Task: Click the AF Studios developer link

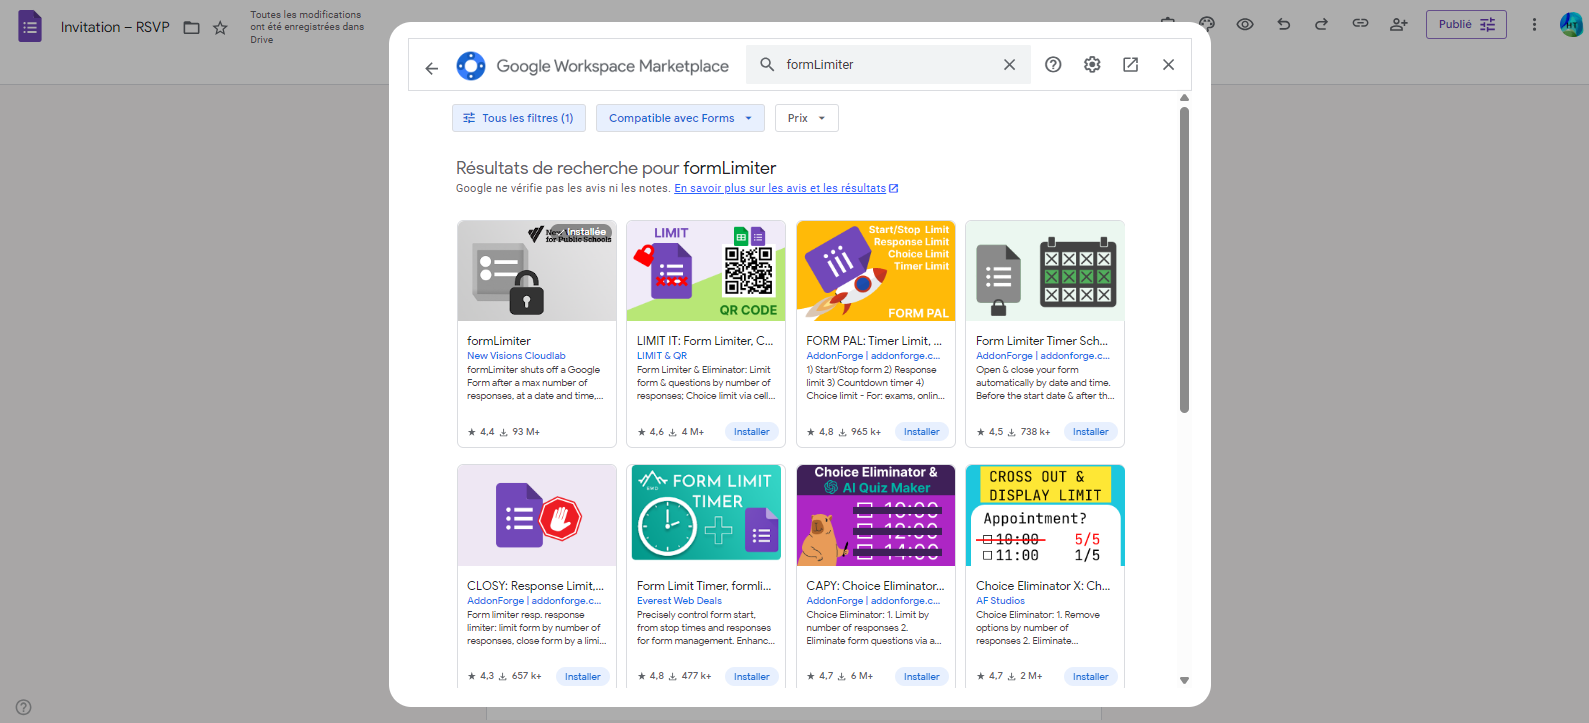Action: (1000, 601)
